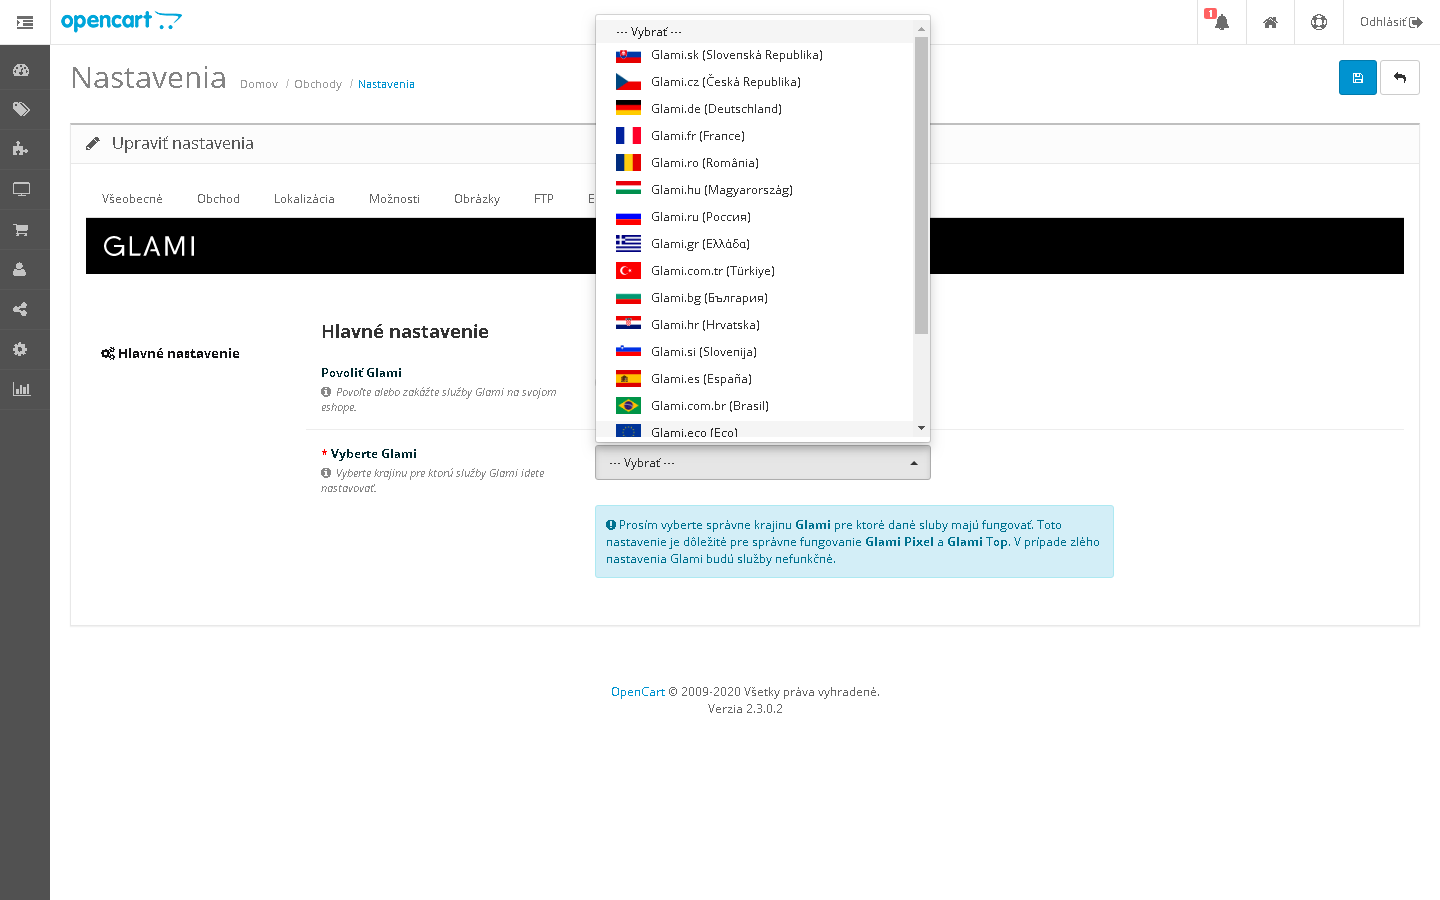The image size is (1440, 900).
Task: Select Glami.gr (Ελλάδα) option
Action: (x=755, y=244)
